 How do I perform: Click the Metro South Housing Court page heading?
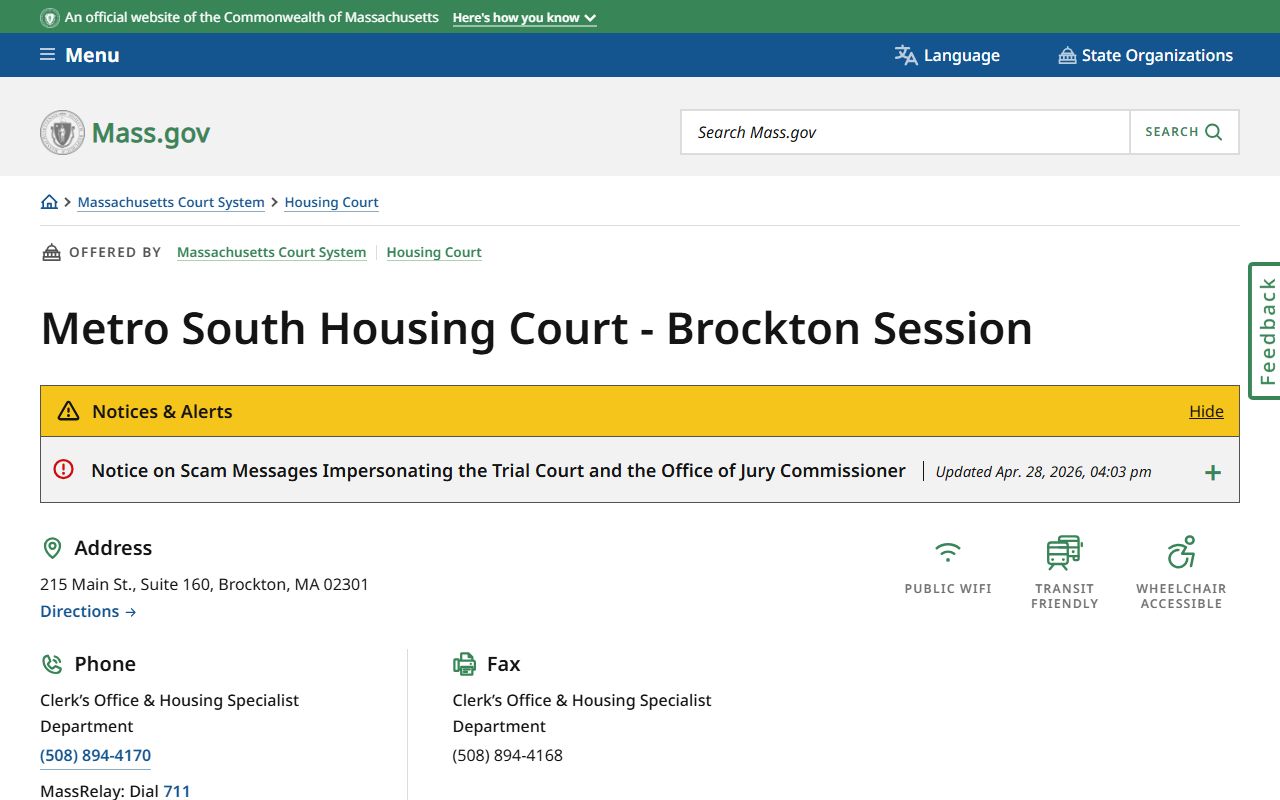[536, 329]
